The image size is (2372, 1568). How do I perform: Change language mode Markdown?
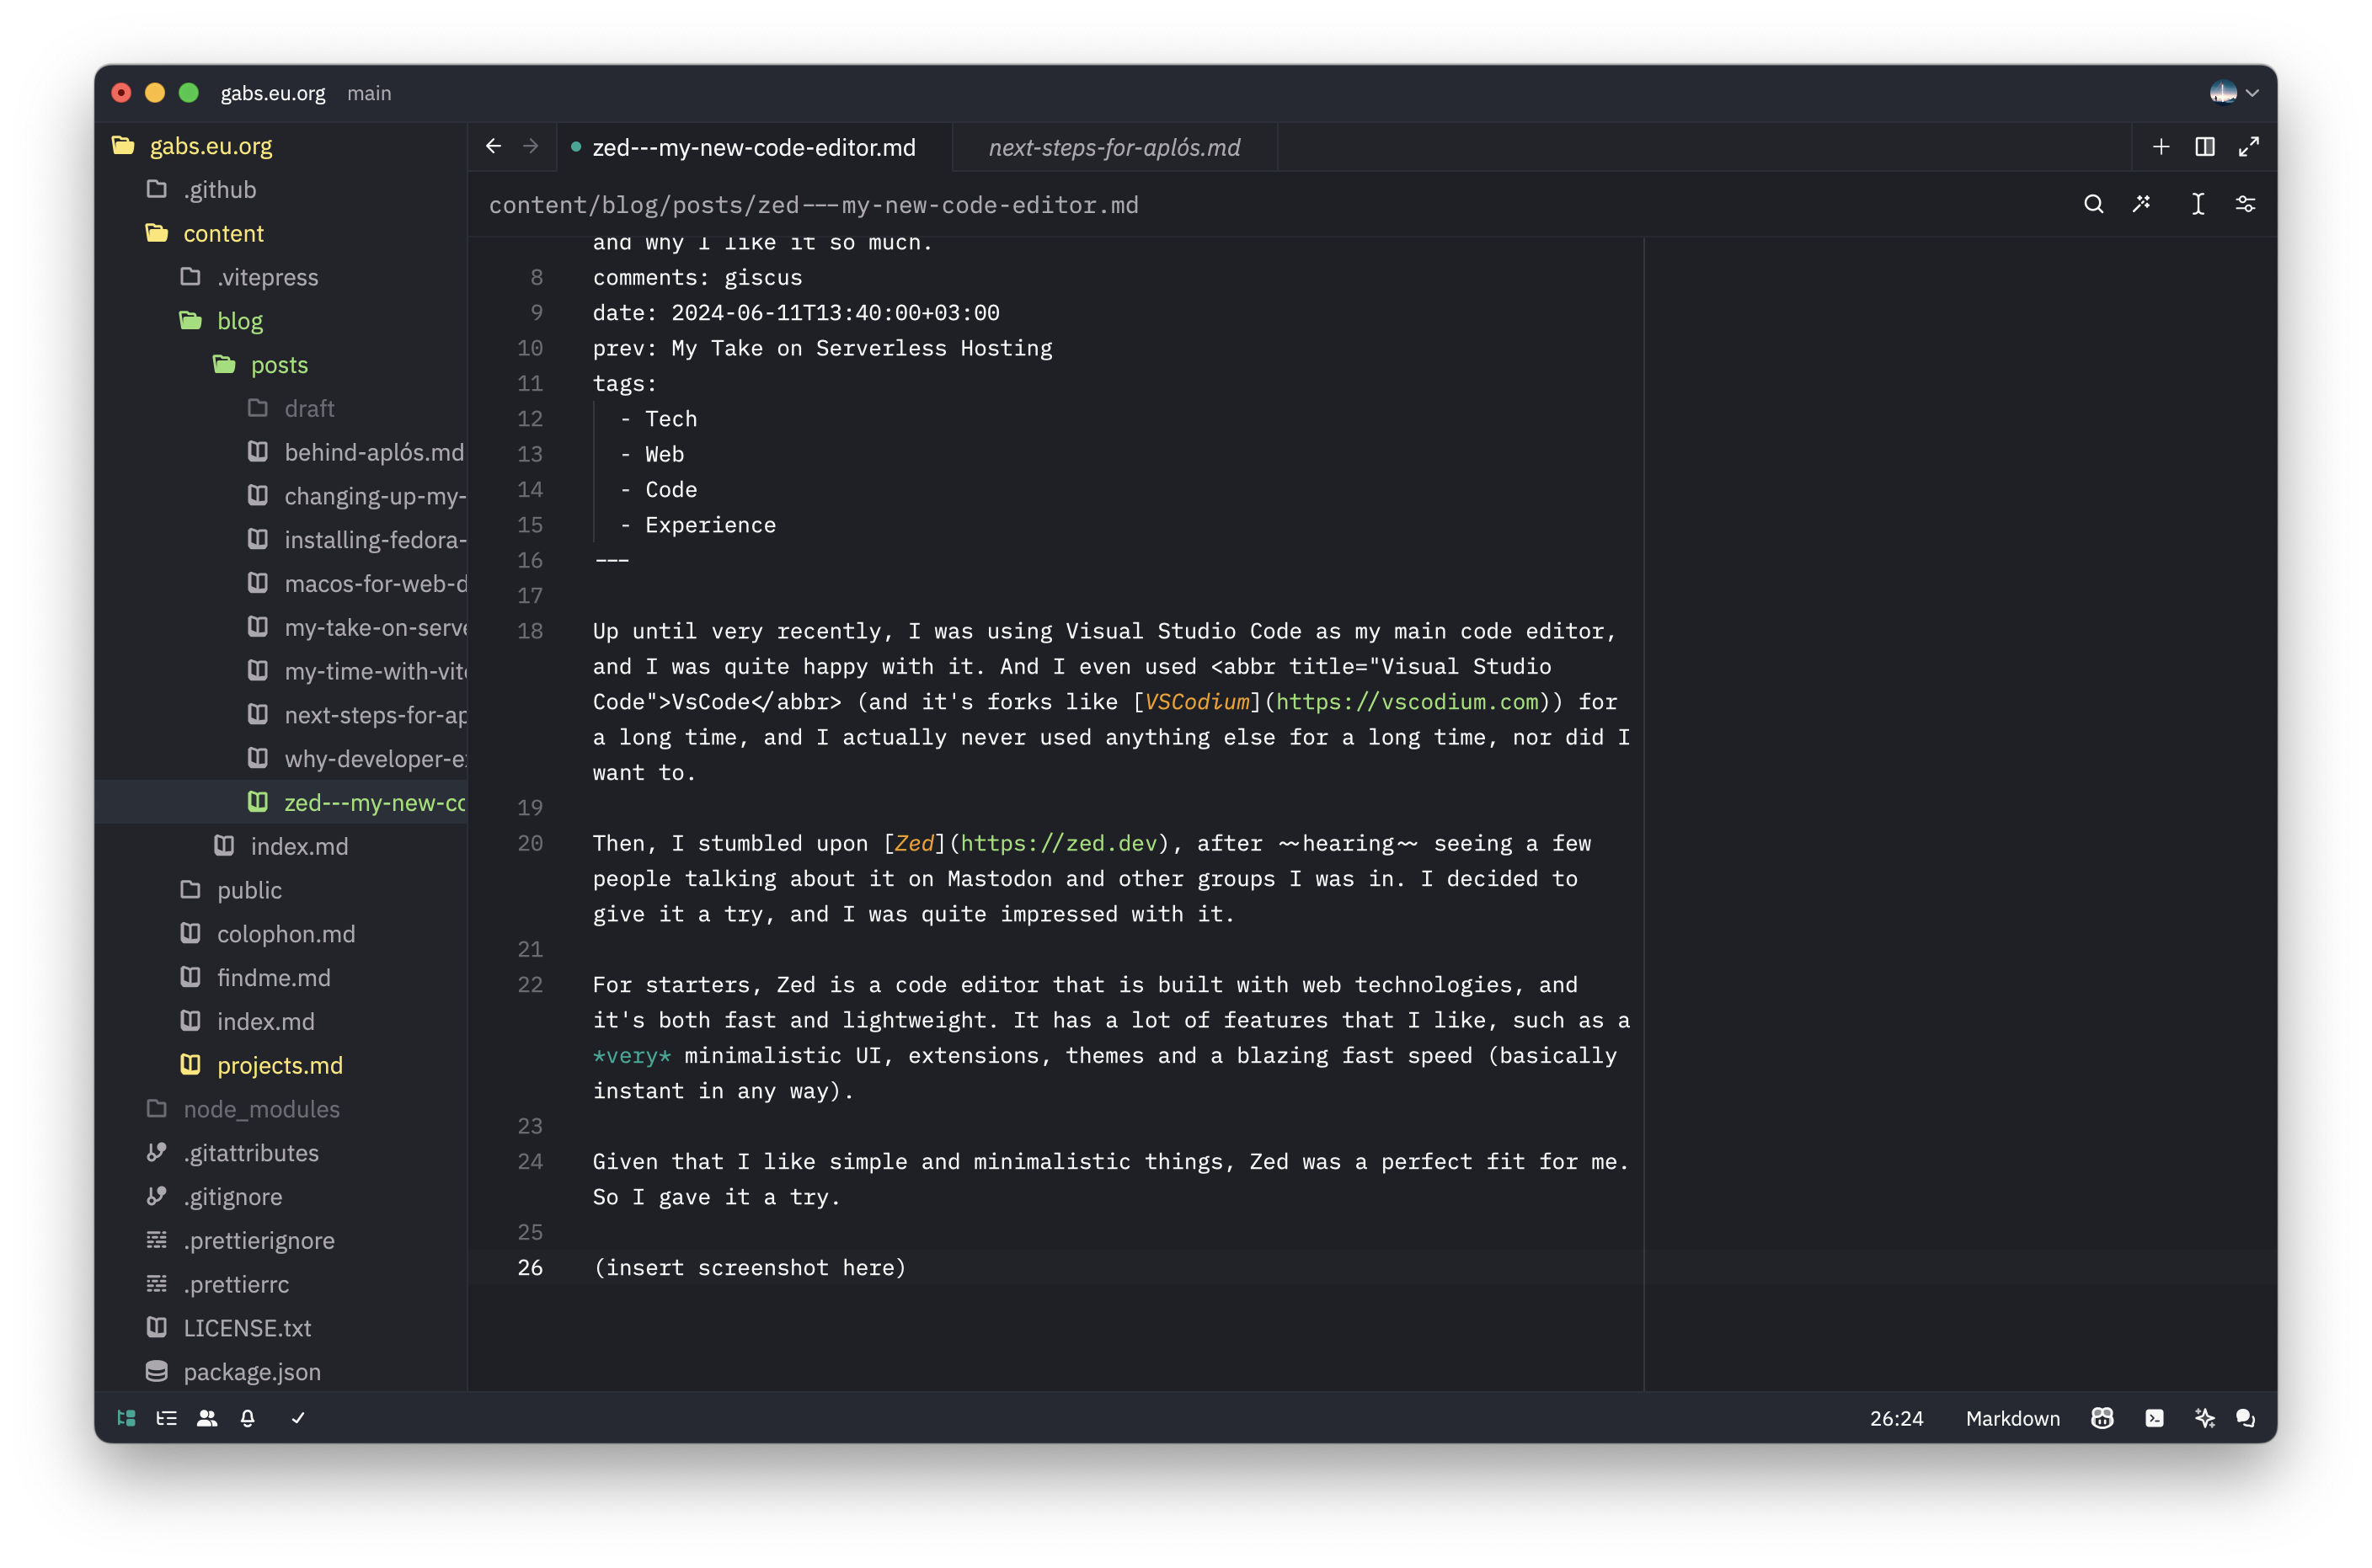2012,1418
